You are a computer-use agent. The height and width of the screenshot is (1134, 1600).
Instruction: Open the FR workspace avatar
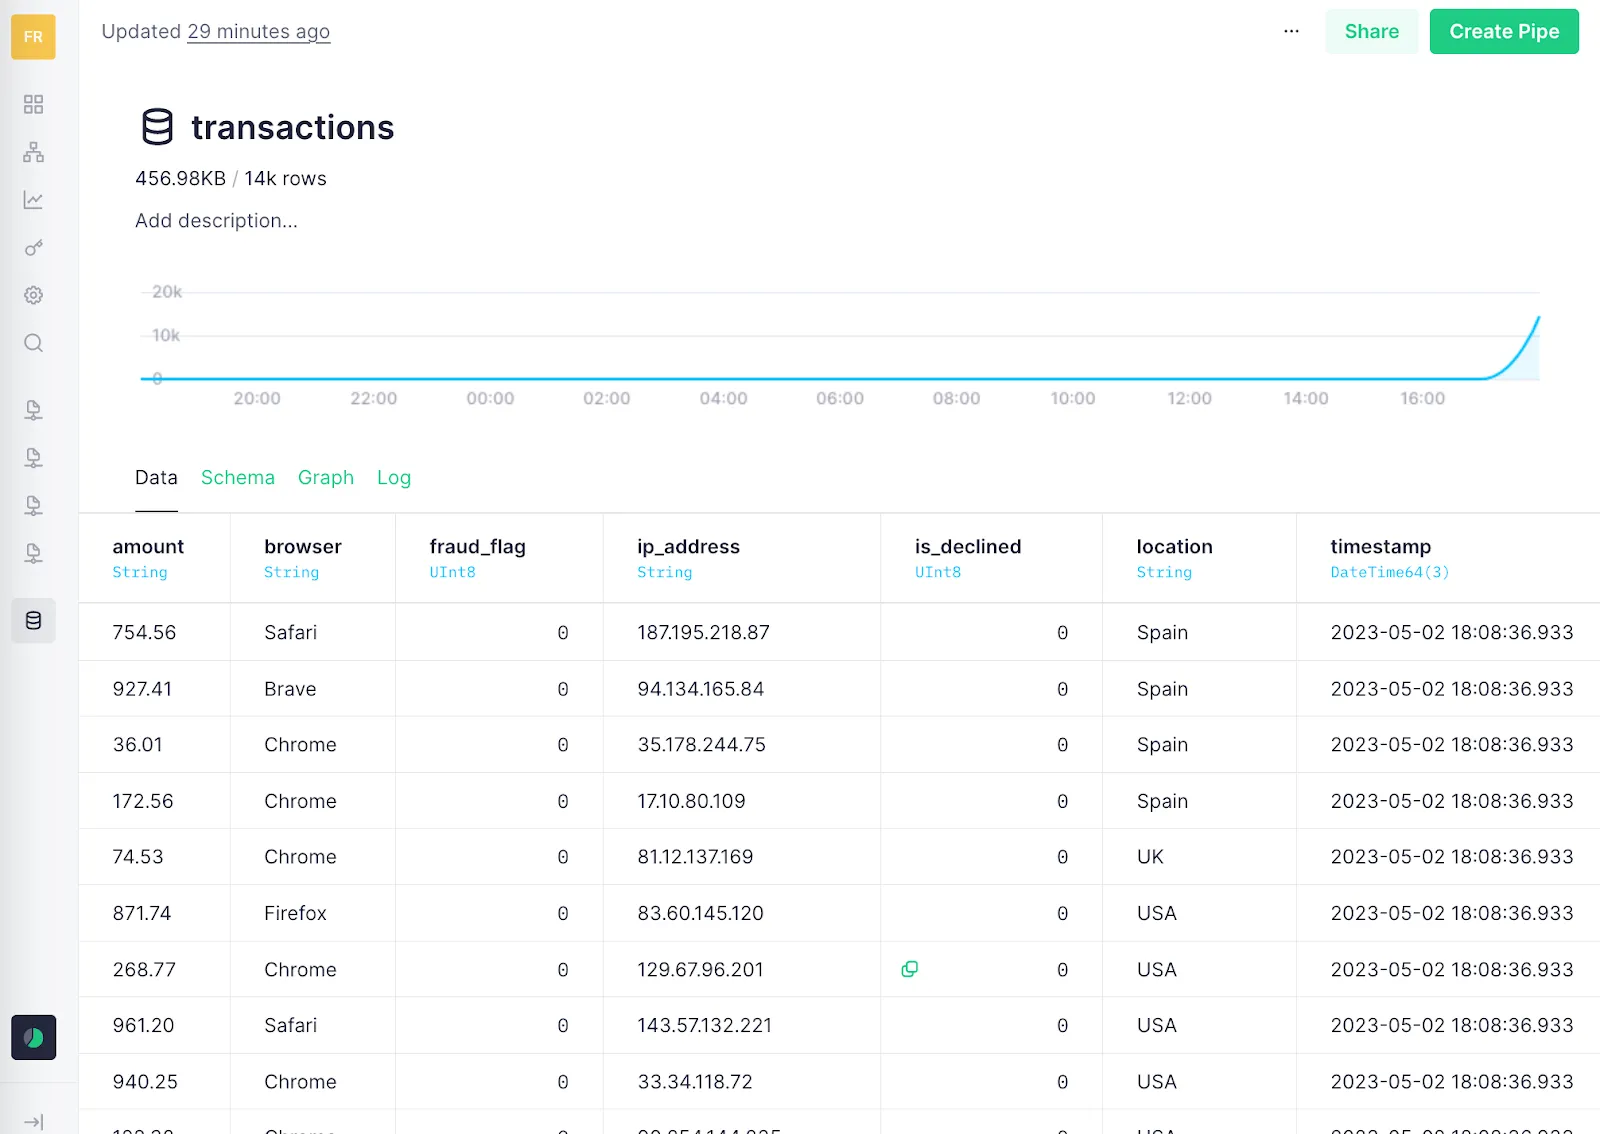[33, 37]
